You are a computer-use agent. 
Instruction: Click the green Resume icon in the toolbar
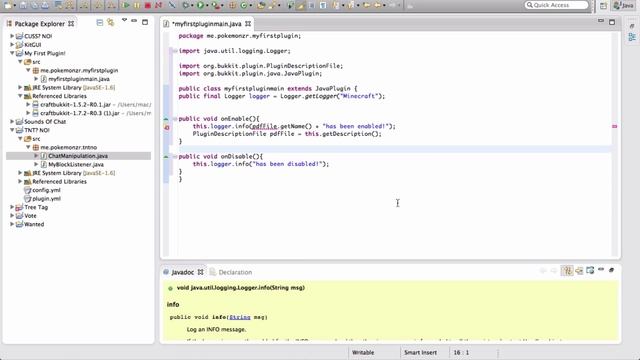point(126,5)
